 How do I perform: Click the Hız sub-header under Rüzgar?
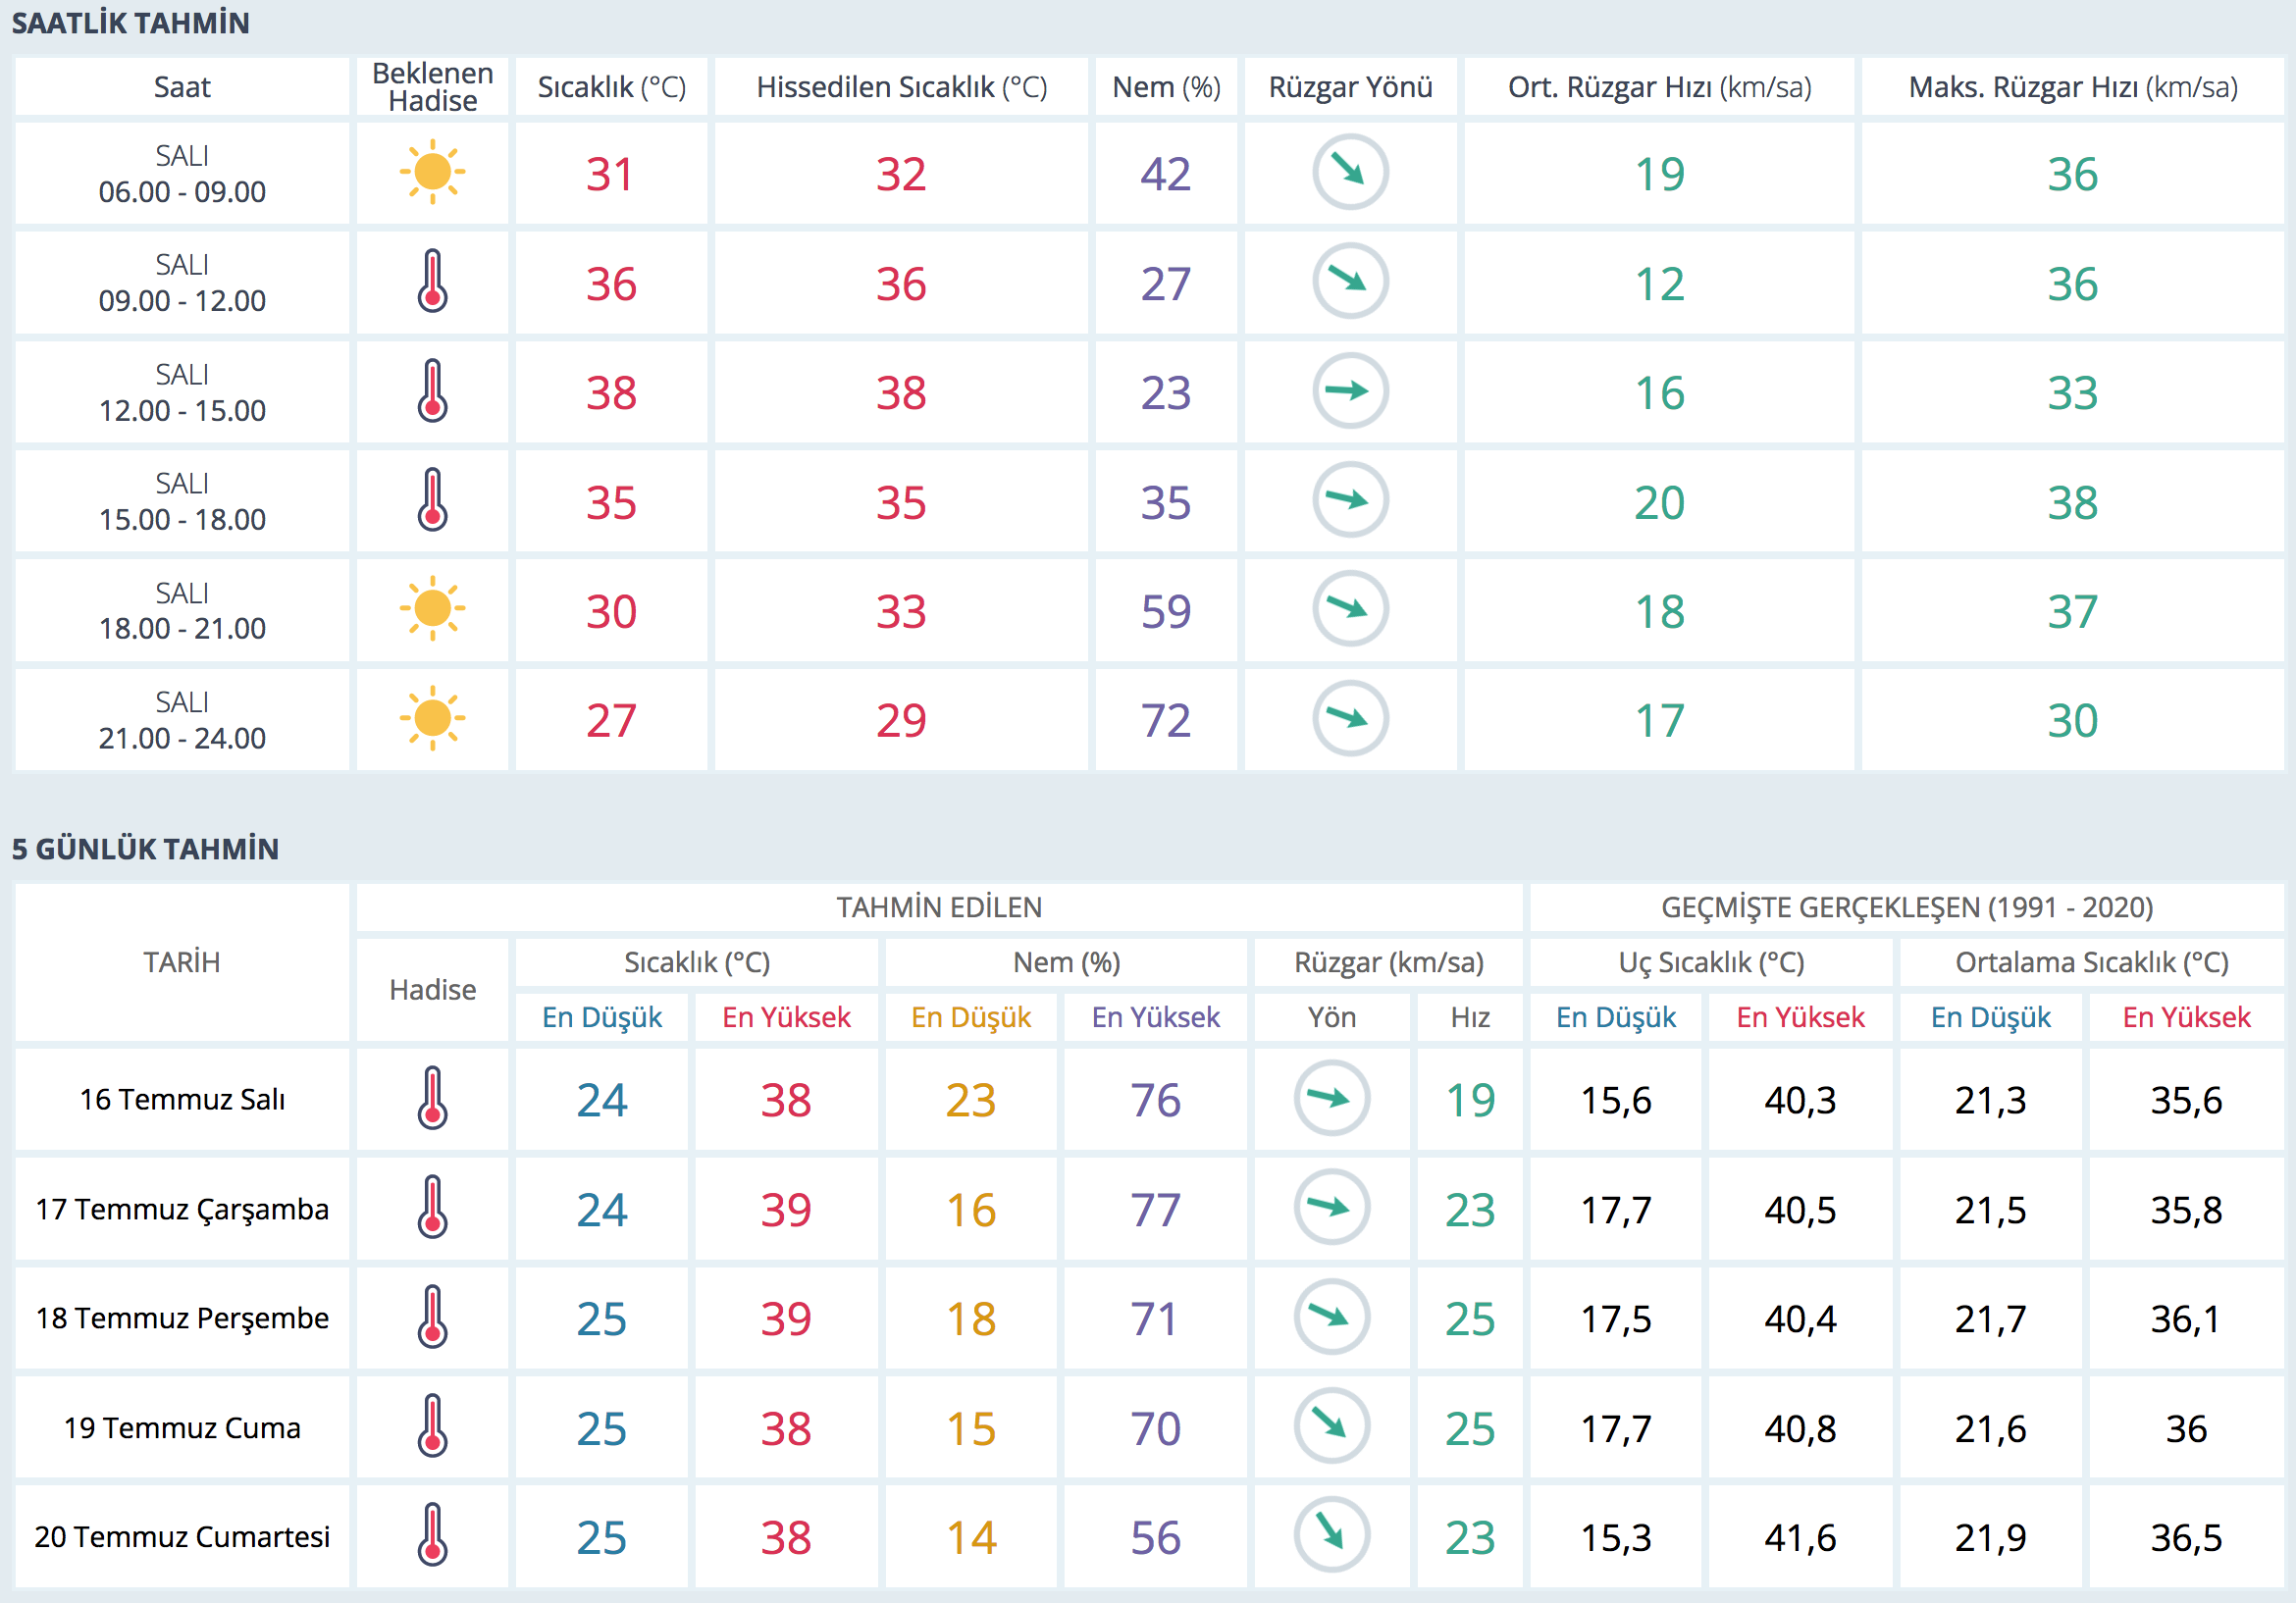[x=1470, y=1017]
